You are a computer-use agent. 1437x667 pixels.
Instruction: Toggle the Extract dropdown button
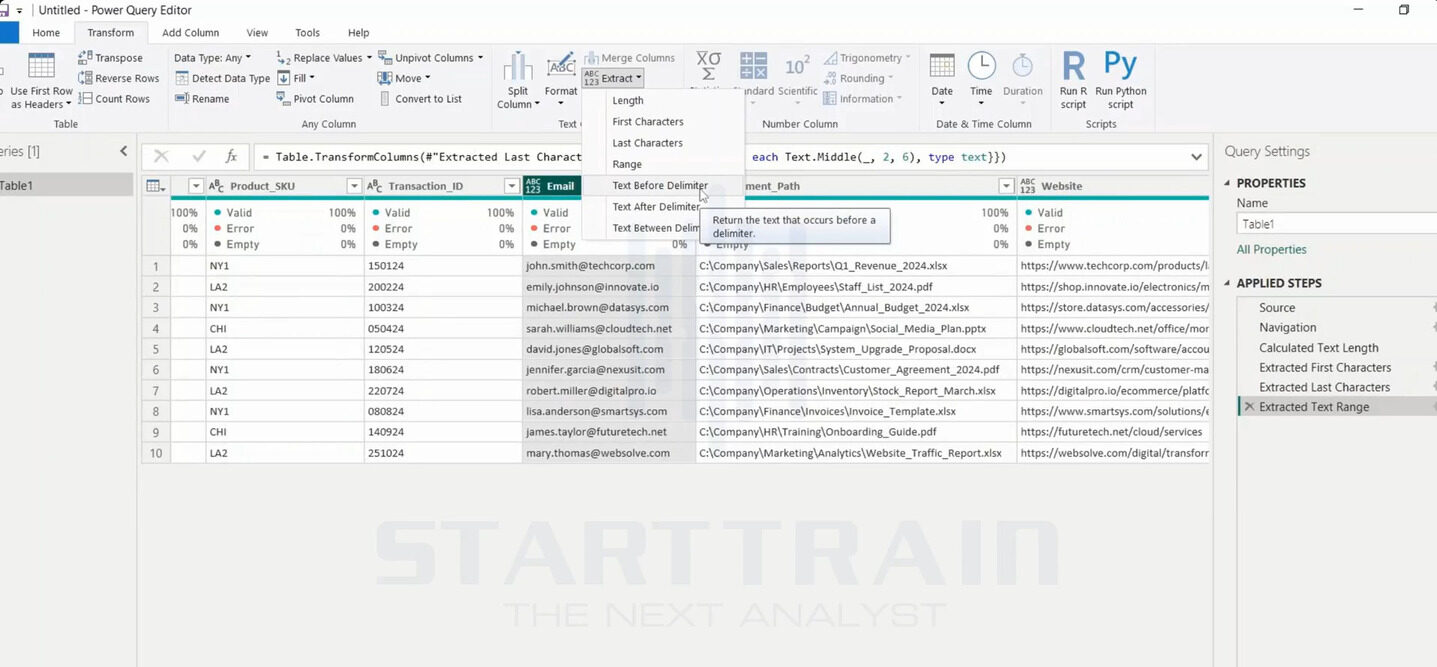613,78
